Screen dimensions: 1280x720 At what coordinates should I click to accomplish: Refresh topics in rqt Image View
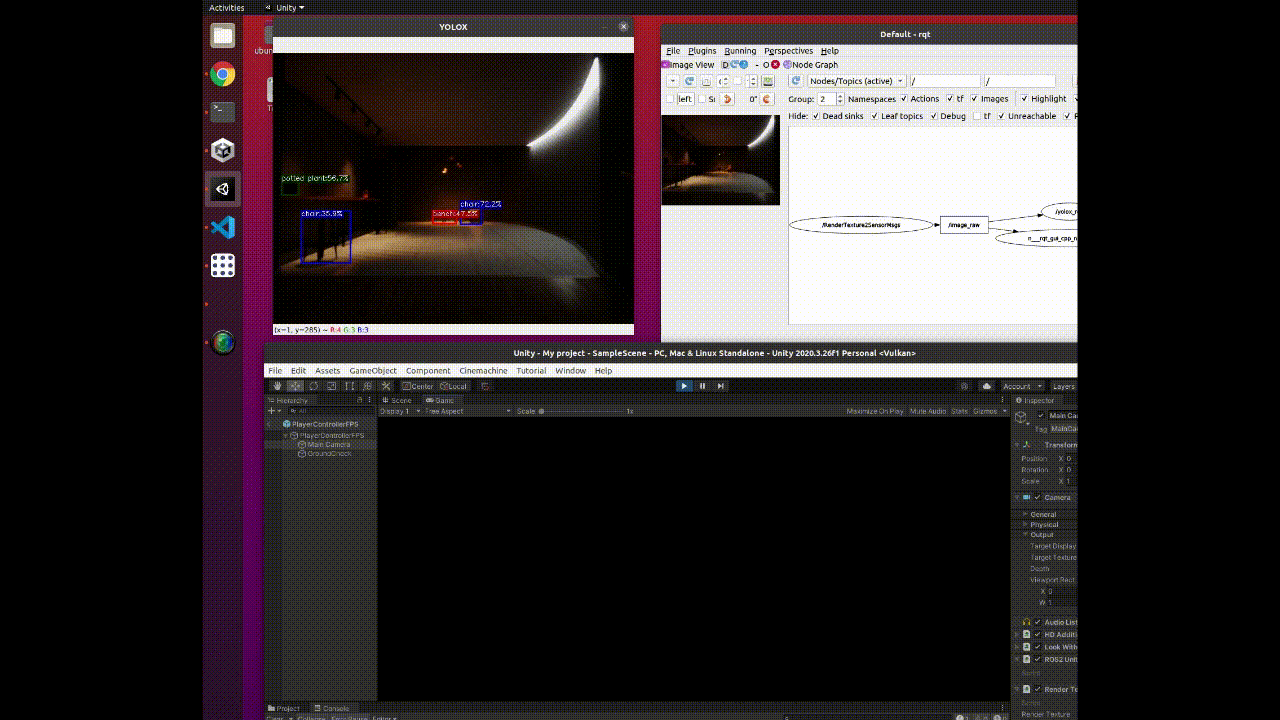pos(689,81)
